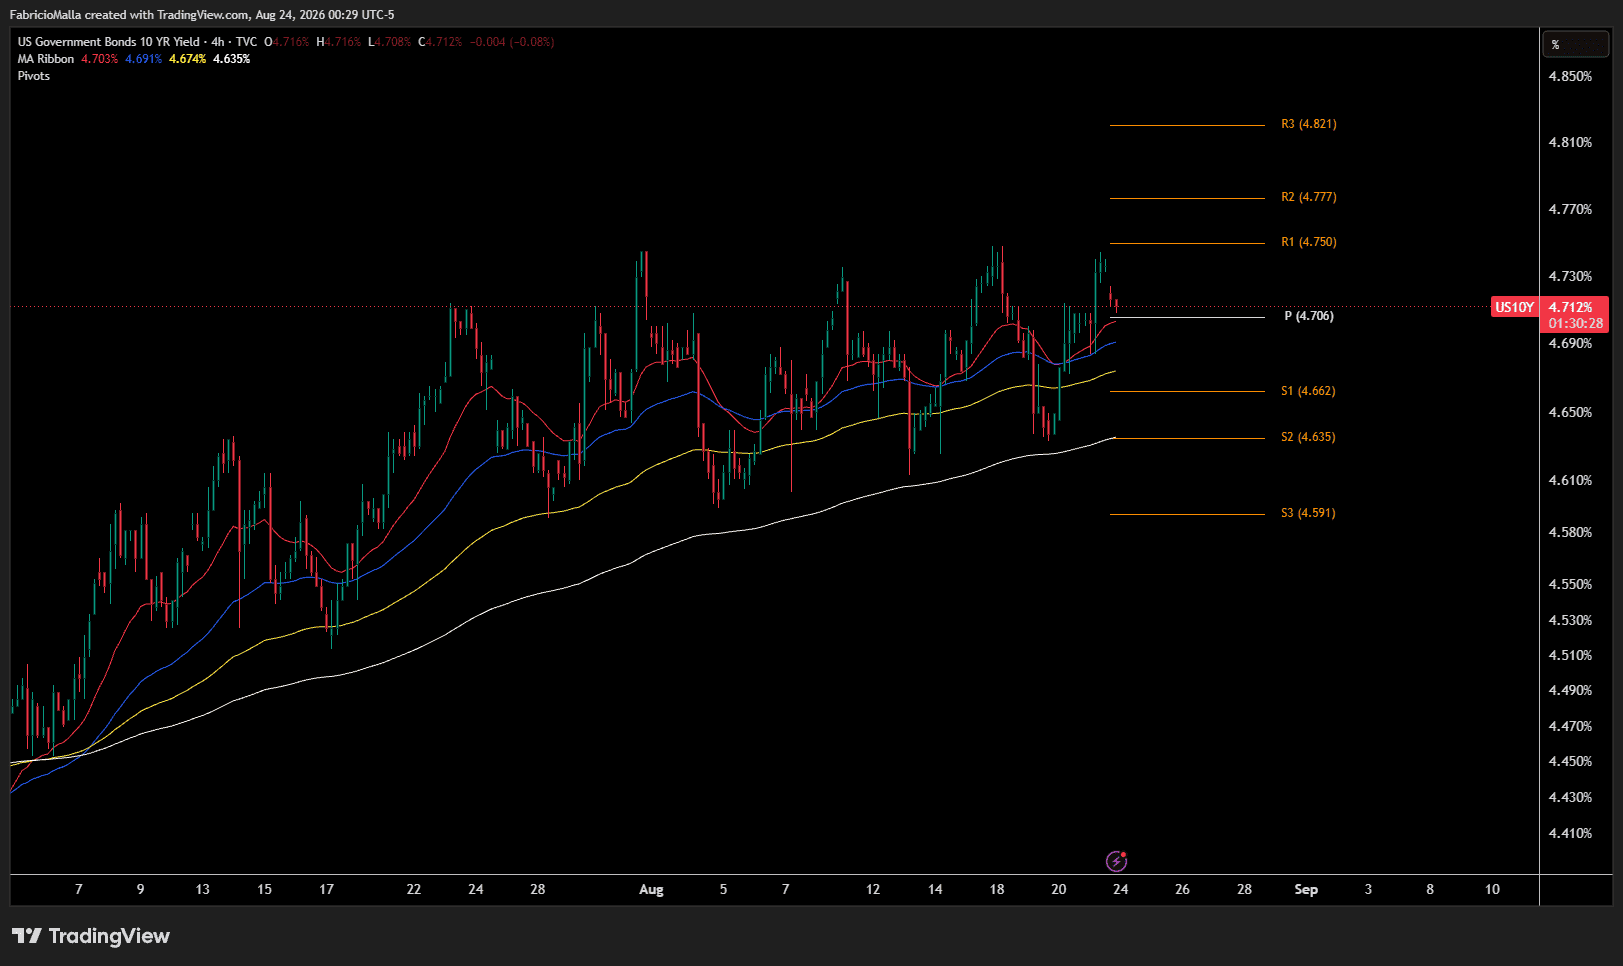Click date 9 on the time axis

(x=141, y=889)
